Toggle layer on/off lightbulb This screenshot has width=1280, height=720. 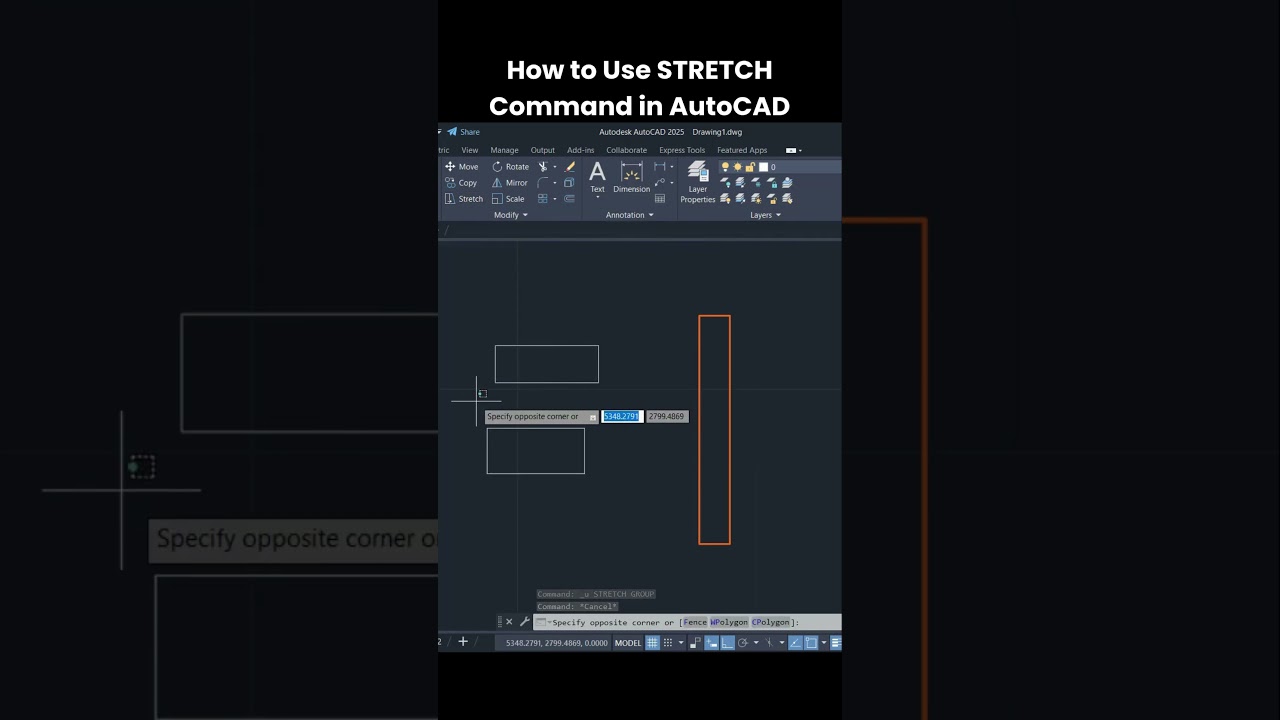point(725,167)
